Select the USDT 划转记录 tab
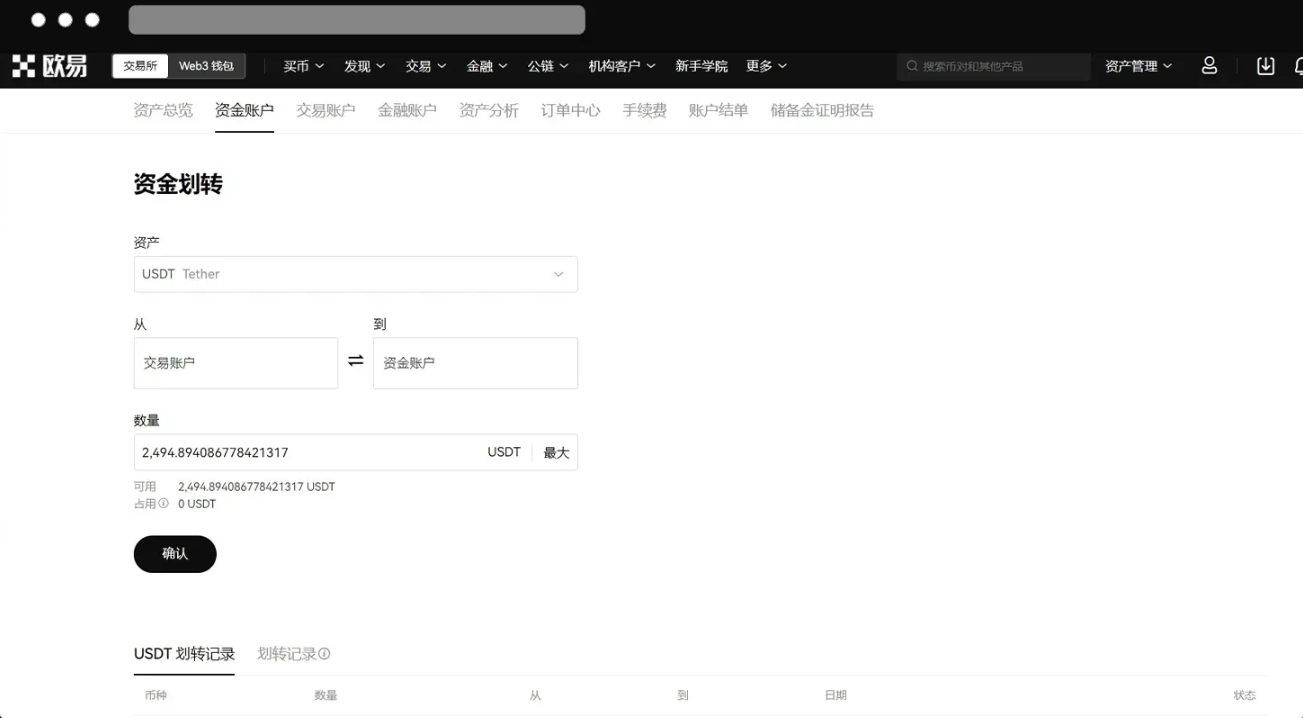Screen dimensions: 1303x718 pyautogui.click(x=184, y=654)
